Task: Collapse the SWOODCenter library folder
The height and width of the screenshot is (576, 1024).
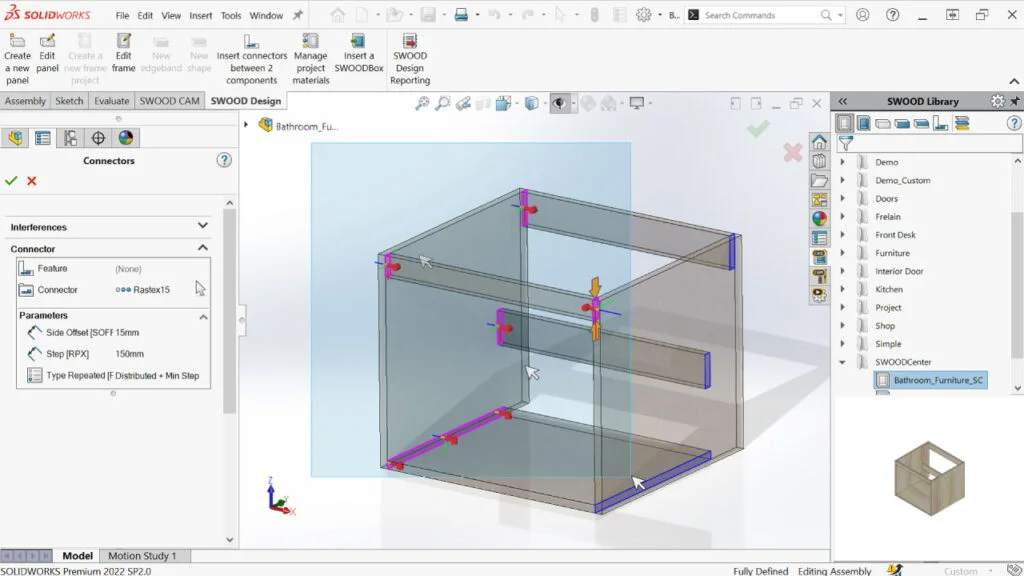Action: click(x=842, y=362)
